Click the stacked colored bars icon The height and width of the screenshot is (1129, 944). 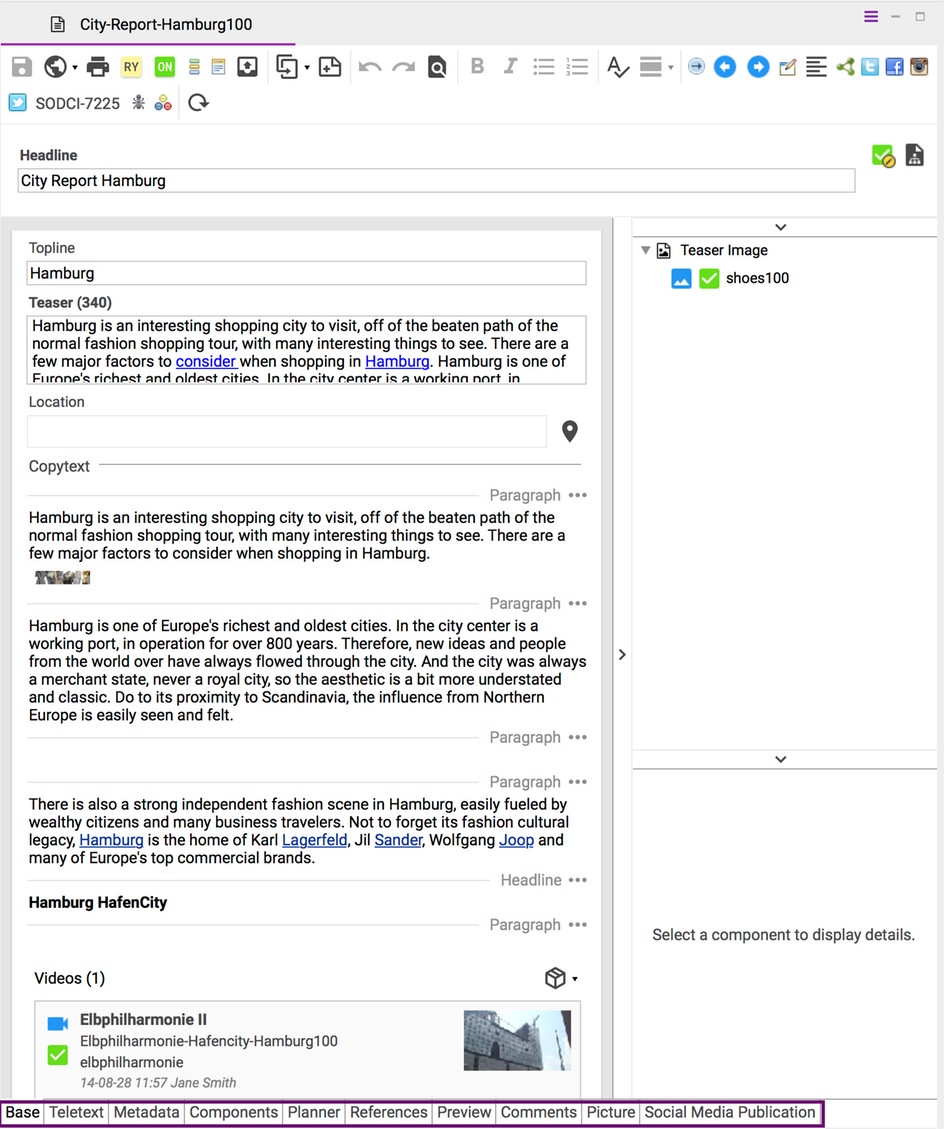(x=194, y=67)
